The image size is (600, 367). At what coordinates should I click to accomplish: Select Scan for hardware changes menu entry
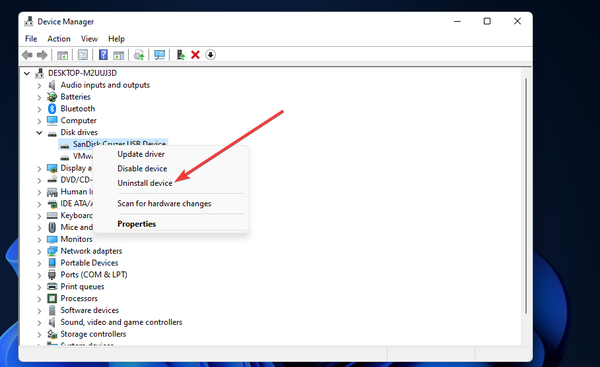coord(171,204)
